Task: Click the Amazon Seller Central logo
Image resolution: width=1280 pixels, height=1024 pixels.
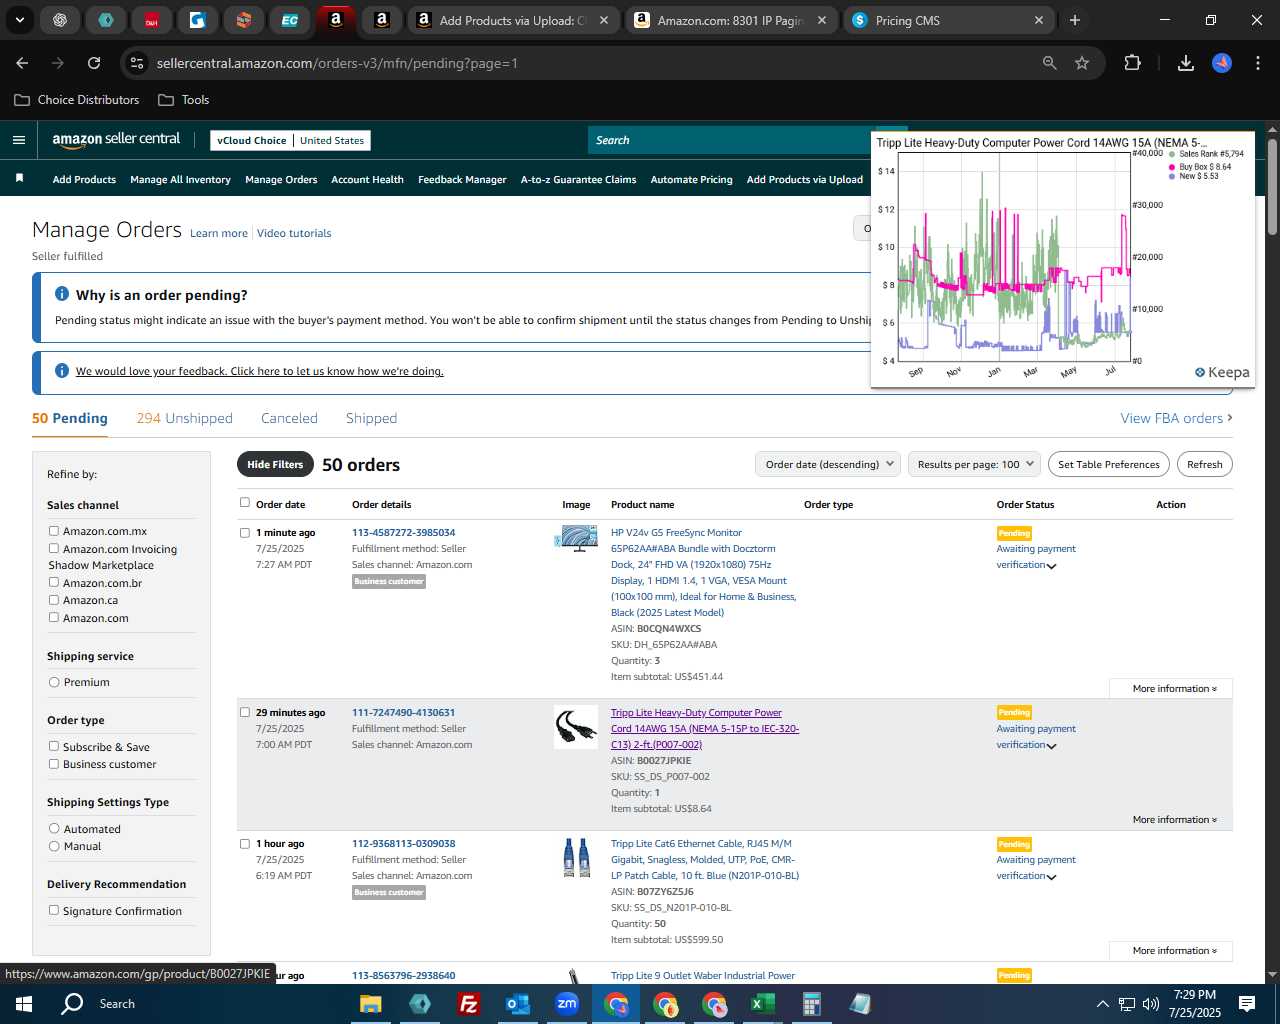Action: pos(116,140)
